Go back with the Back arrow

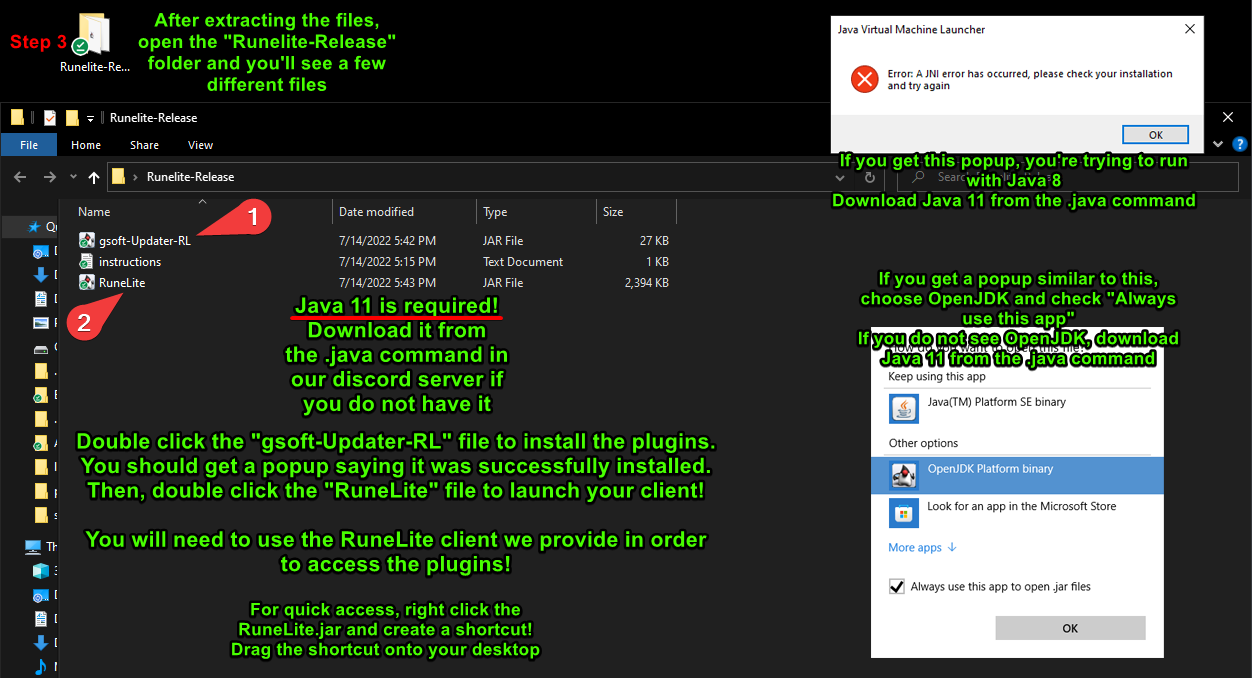point(20,177)
